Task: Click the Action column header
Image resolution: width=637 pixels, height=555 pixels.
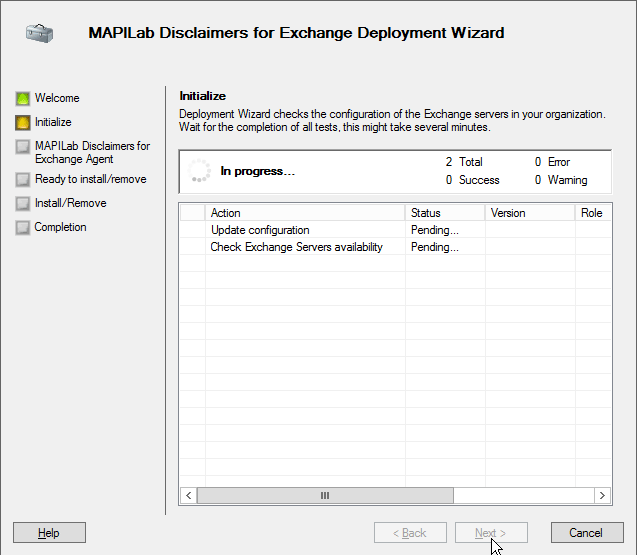Action: 305,213
